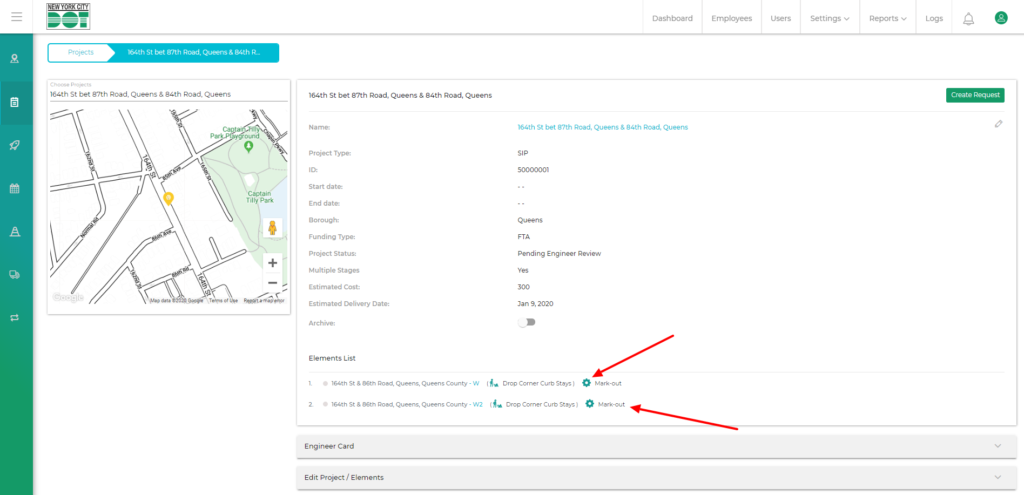Viewport: 1024px width, 495px height.
Task: Click the pencil edit icon for project name
Action: tap(998, 124)
